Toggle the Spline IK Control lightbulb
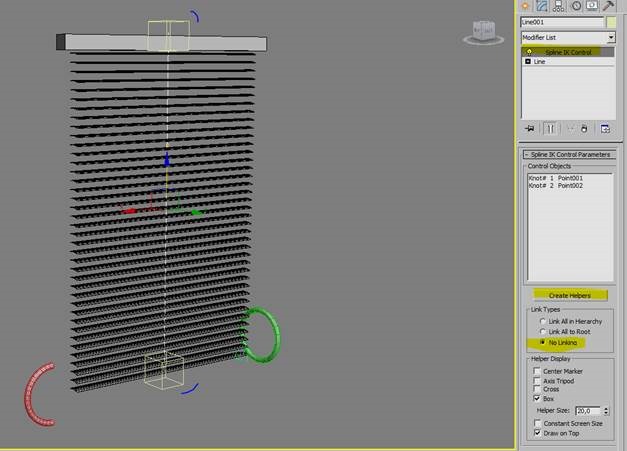This screenshot has width=627, height=451. [529, 52]
